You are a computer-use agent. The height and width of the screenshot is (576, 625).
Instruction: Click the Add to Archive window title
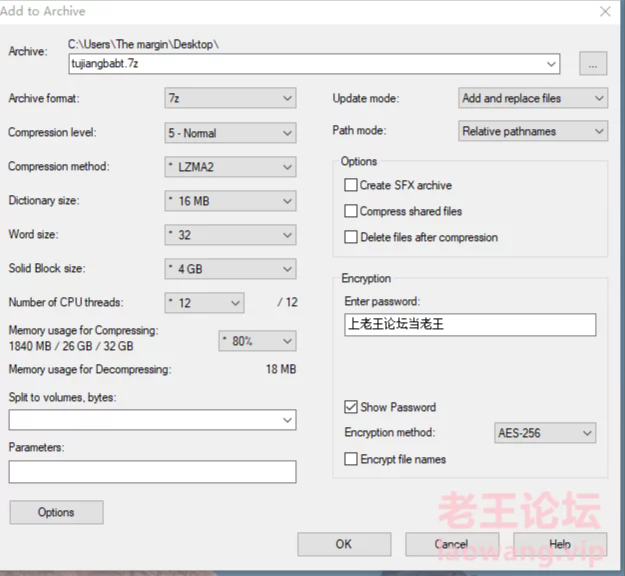pos(43,11)
